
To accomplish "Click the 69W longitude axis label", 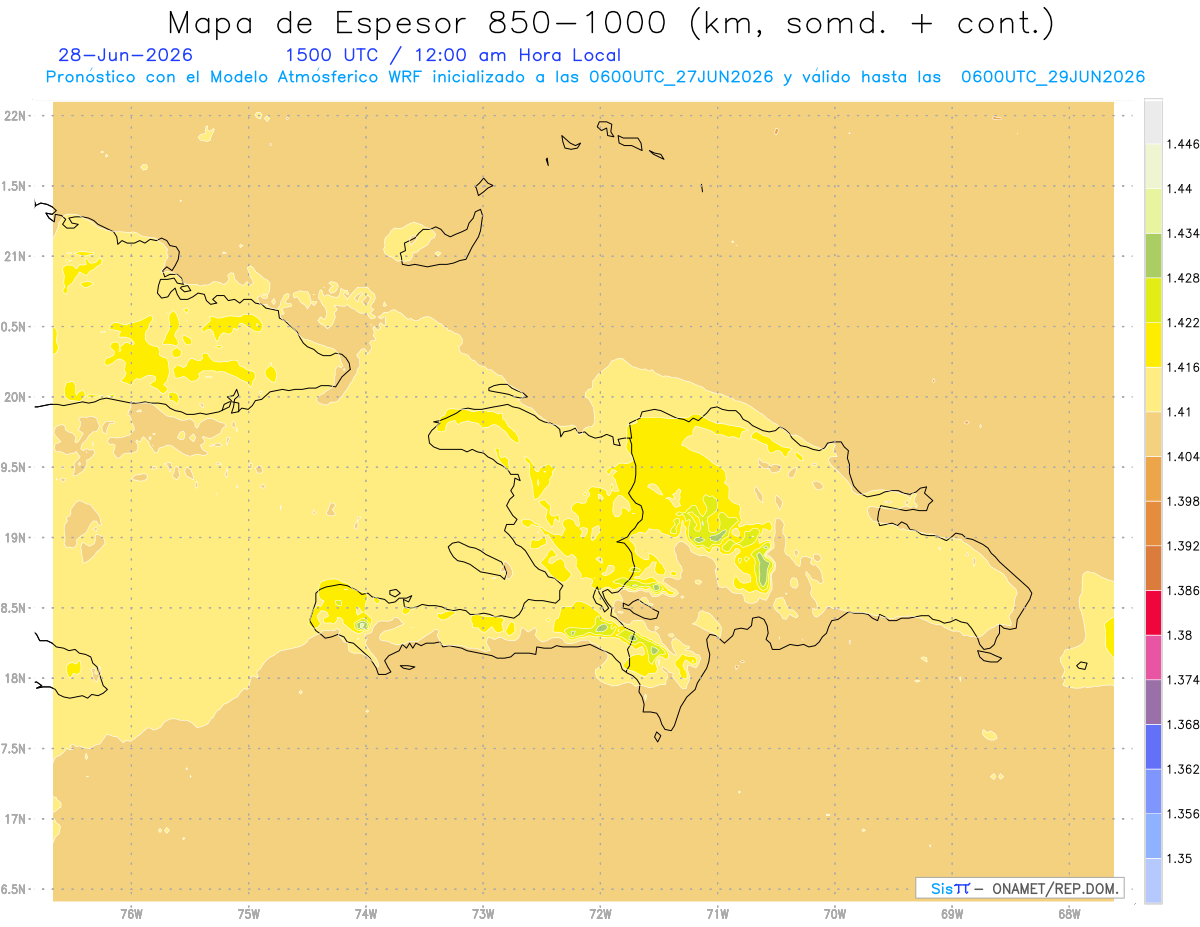I will (952, 913).
